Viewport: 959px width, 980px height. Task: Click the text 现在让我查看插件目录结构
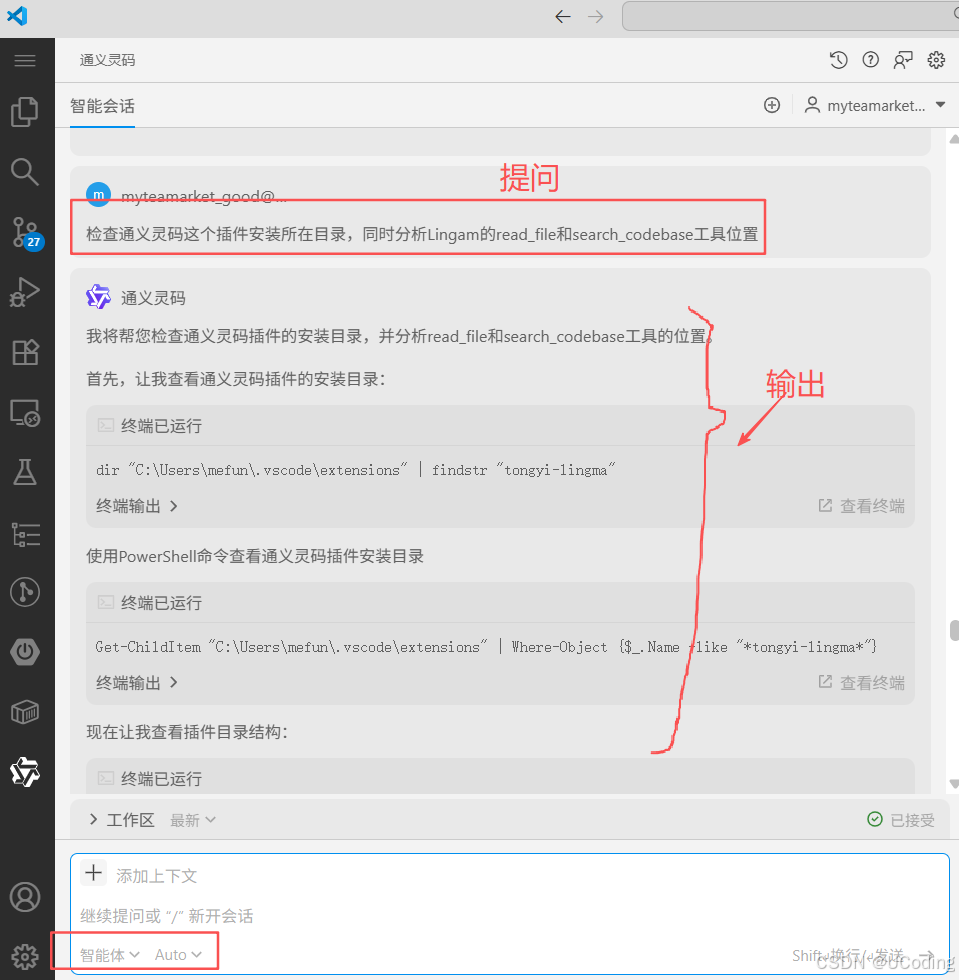(x=187, y=732)
